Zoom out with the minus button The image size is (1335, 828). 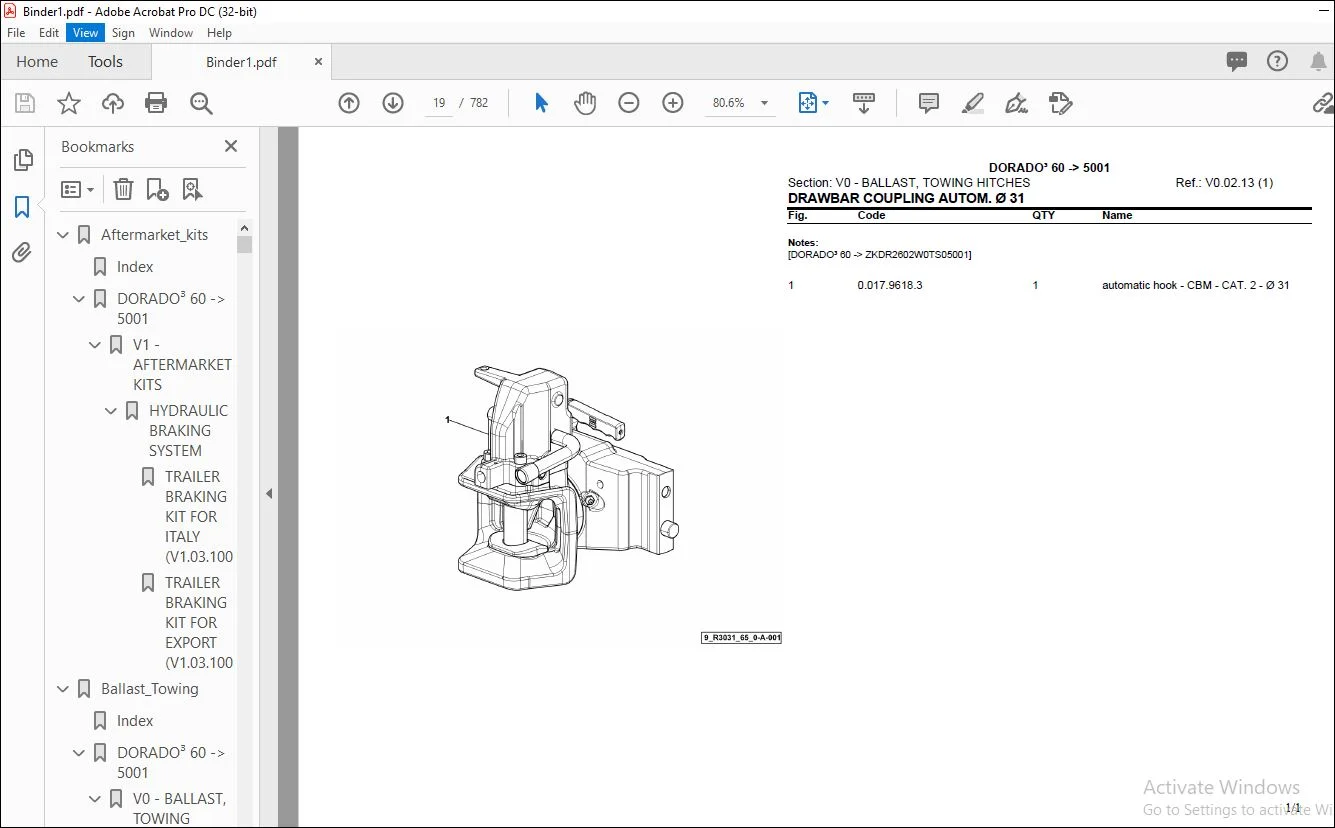(x=629, y=103)
